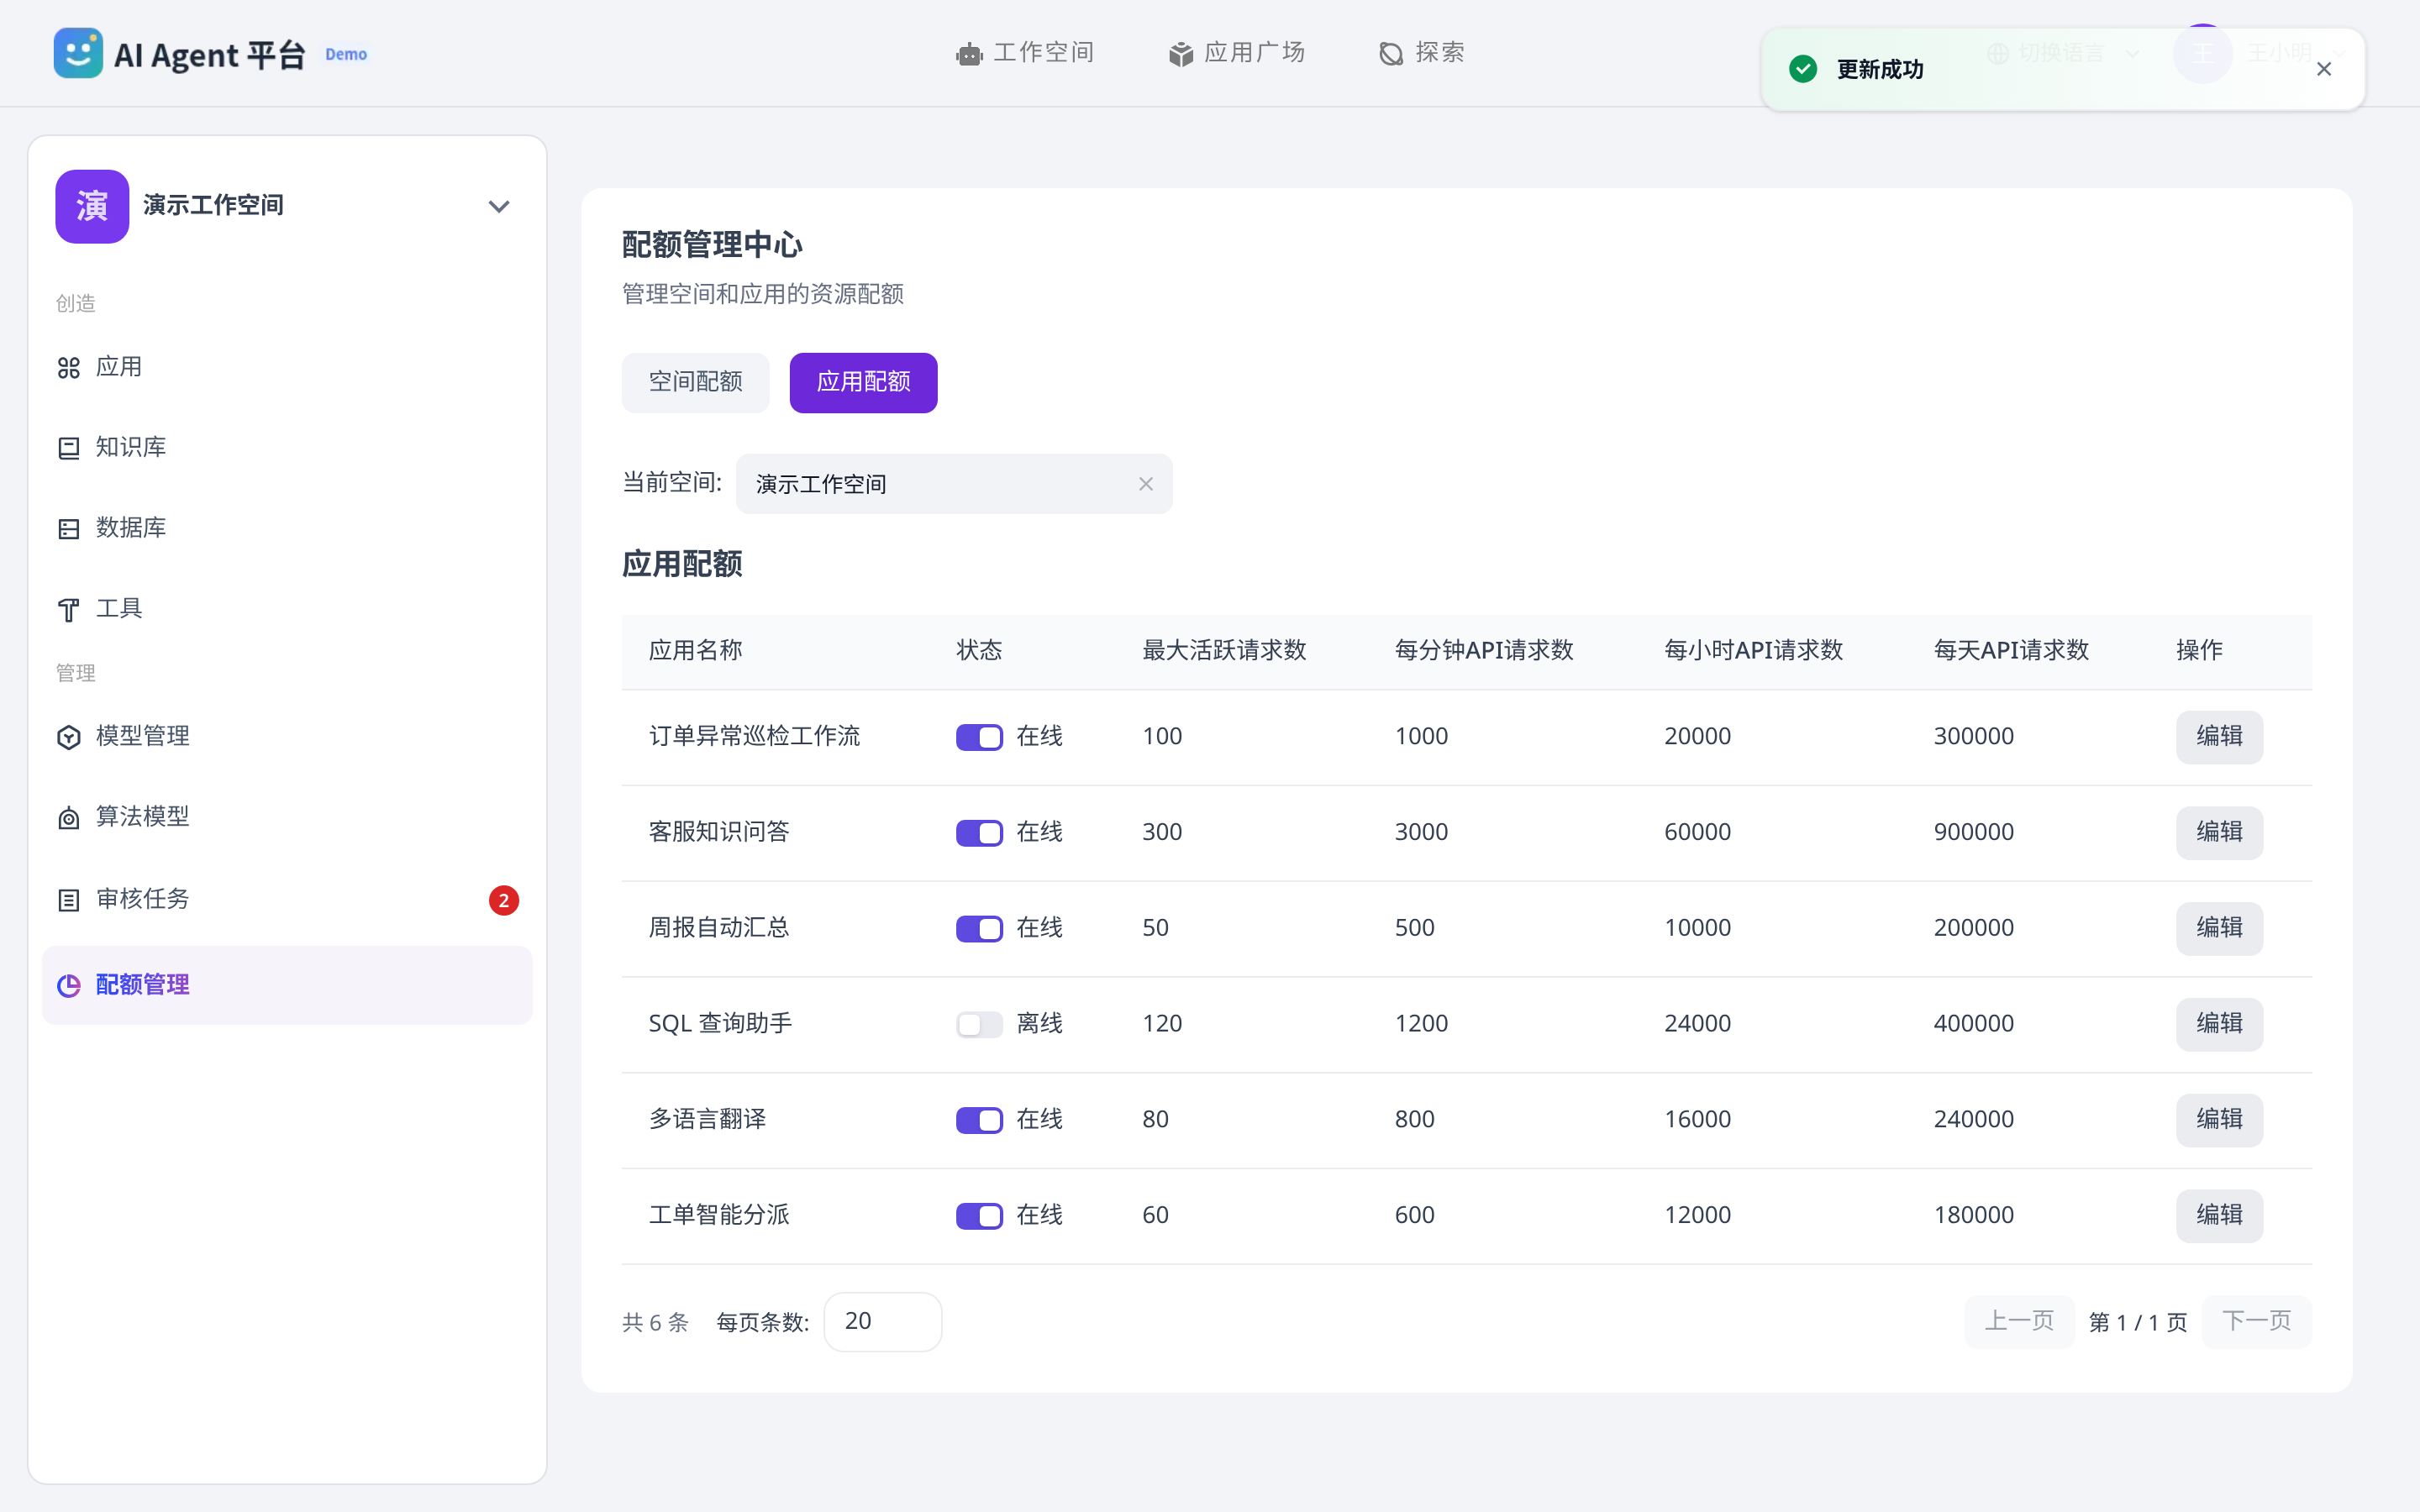The image size is (2420, 1512).
Task: Open 工具 via its sidebar hammer icon
Action: coord(68,610)
